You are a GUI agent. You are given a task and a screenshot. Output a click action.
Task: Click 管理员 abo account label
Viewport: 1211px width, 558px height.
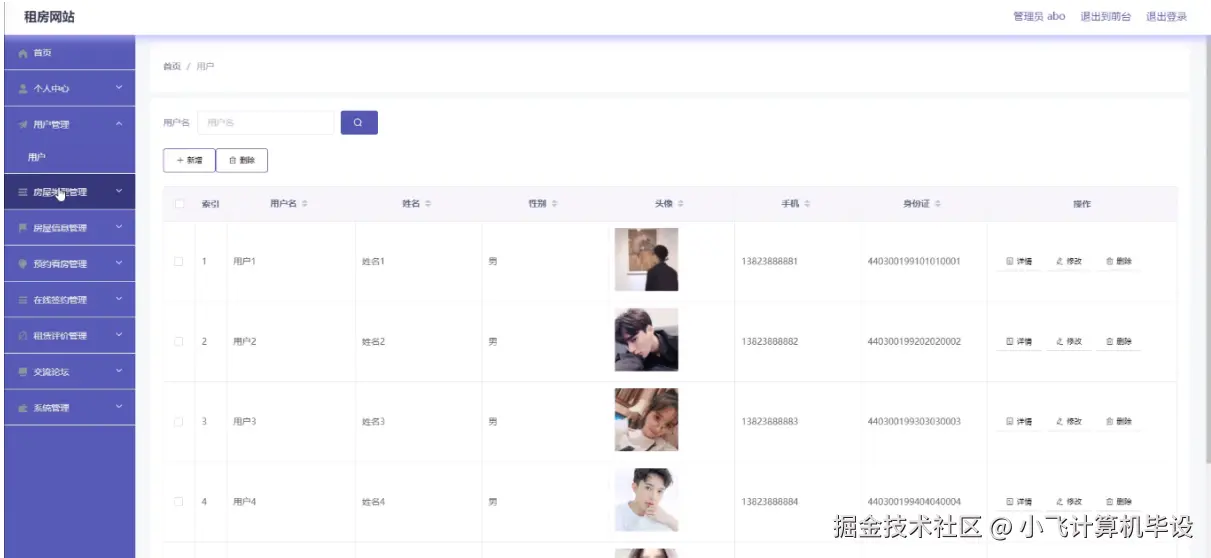pos(1039,16)
